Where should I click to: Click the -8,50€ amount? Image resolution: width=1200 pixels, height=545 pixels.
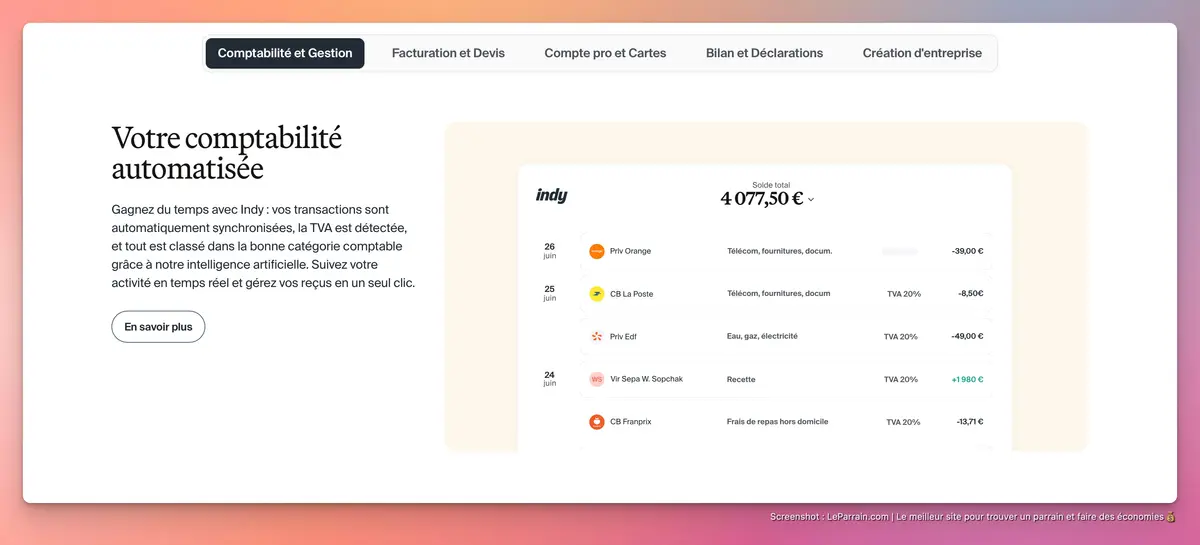tap(970, 294)
